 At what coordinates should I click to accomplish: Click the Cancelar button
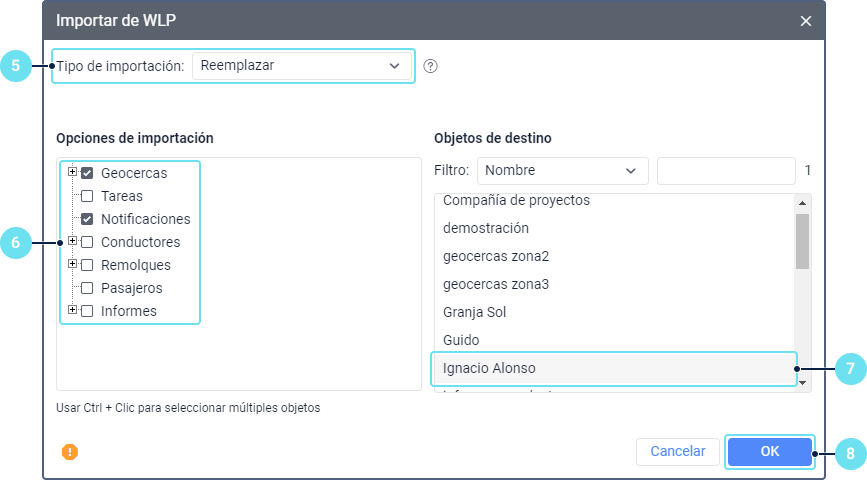point(678,452)
